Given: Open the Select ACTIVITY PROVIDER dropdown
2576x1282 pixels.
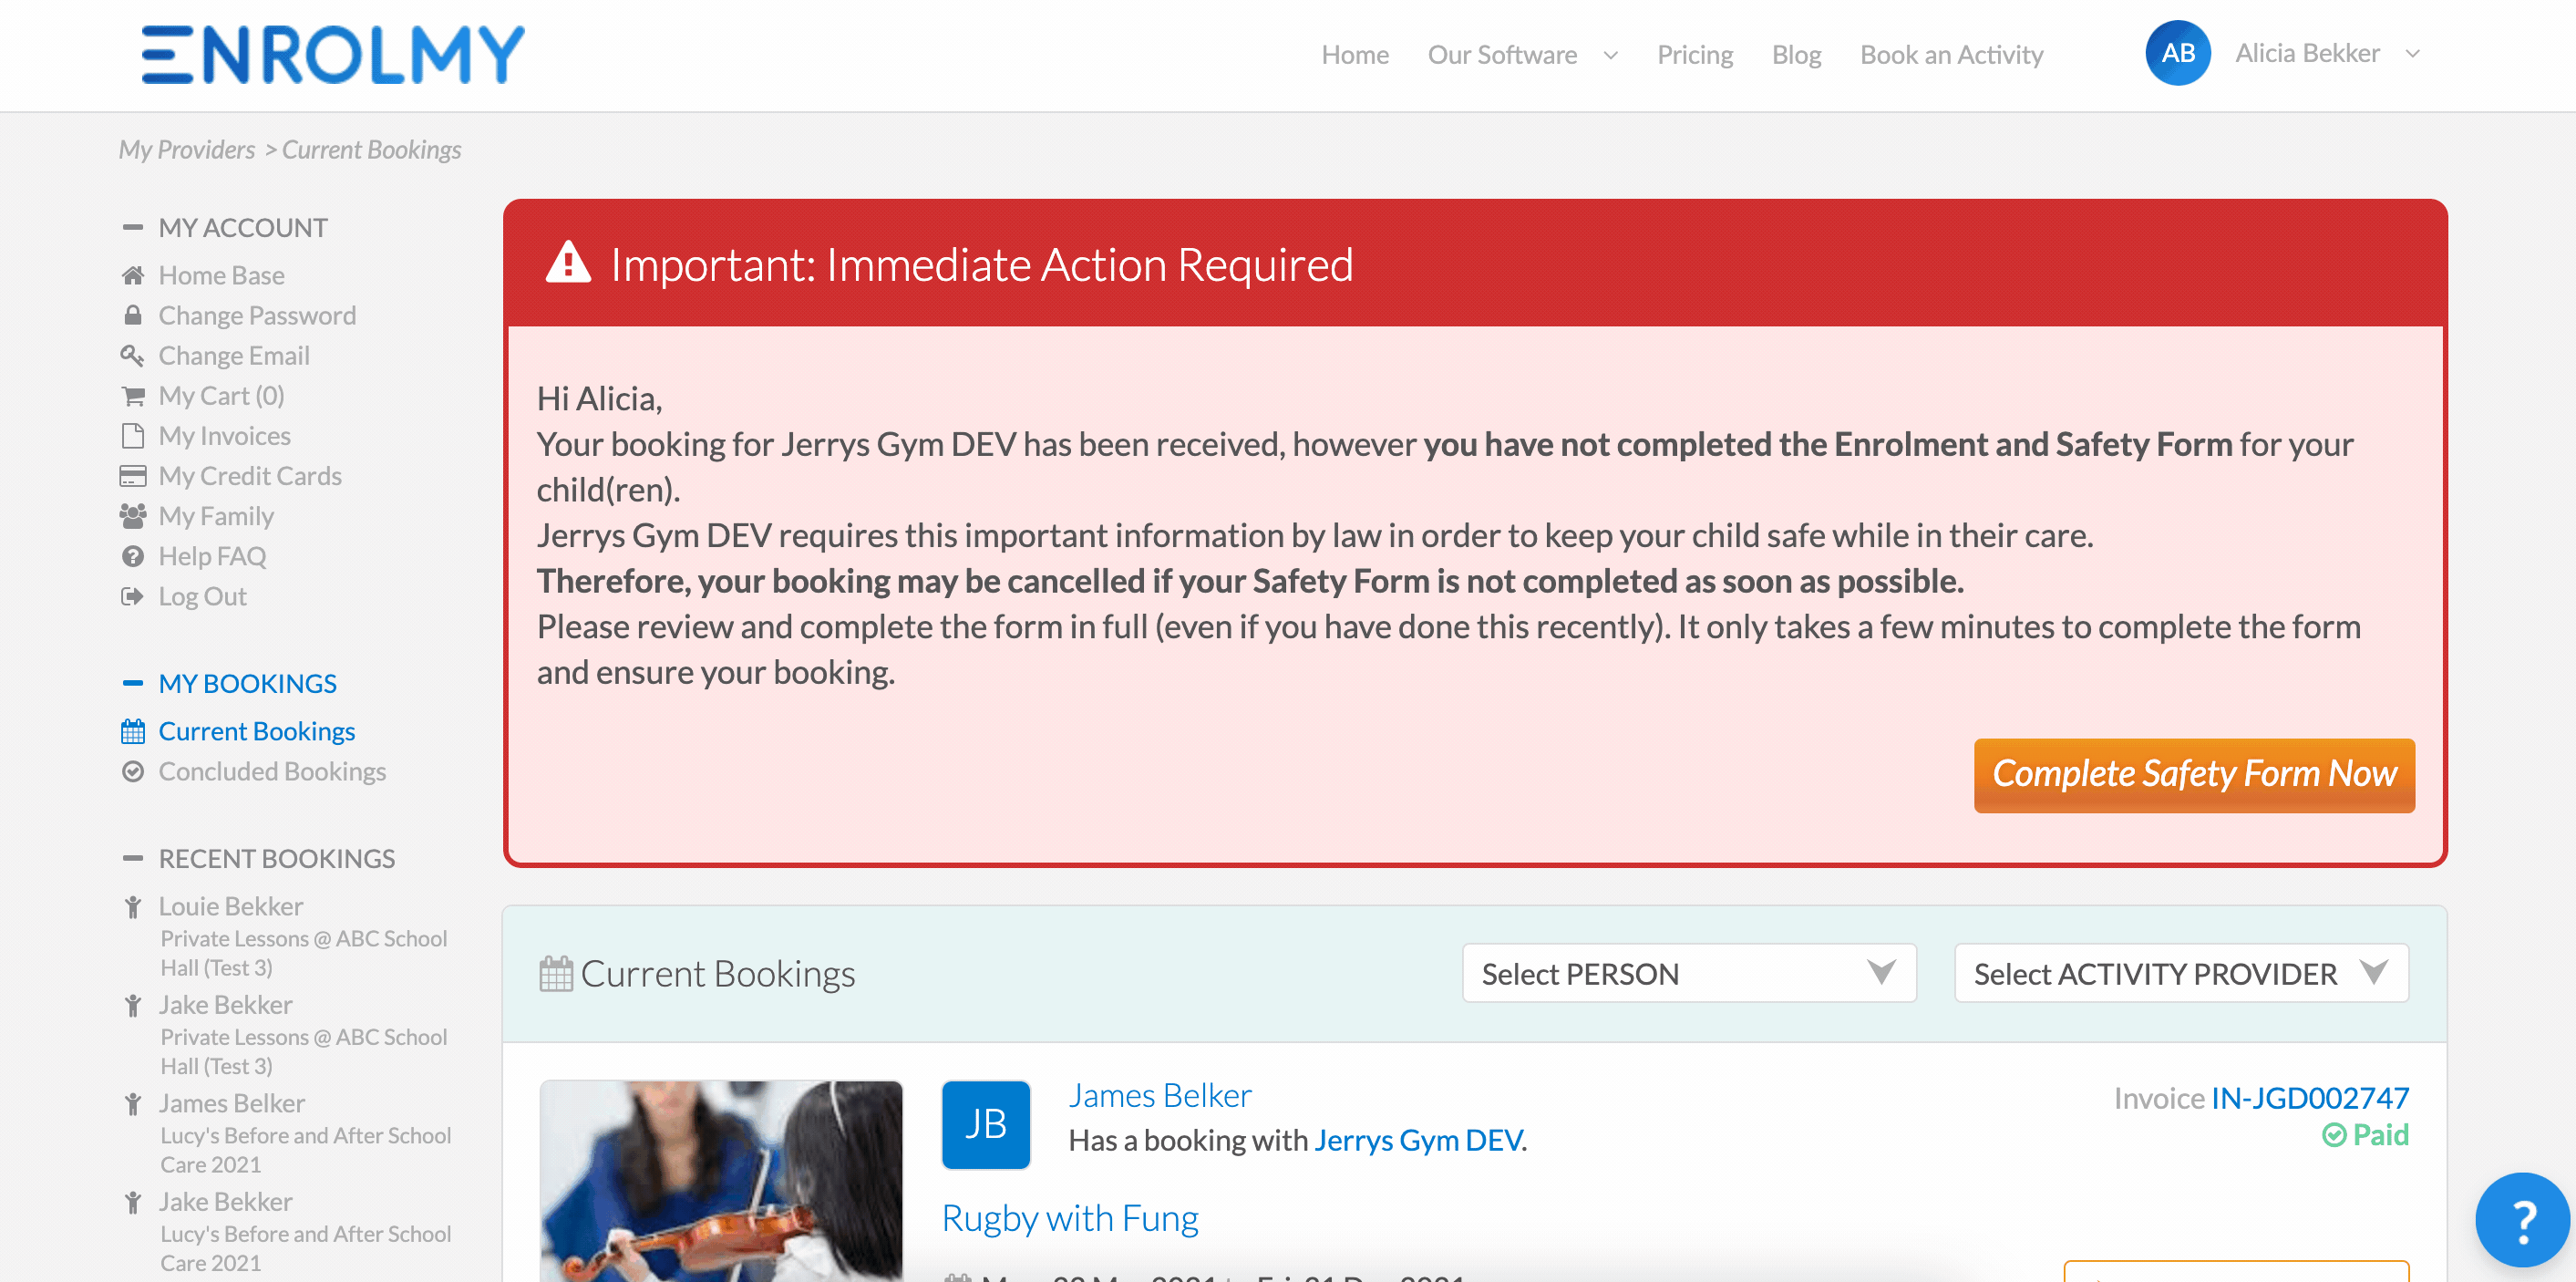Looking at the screenshot, I should point(2180,973).
